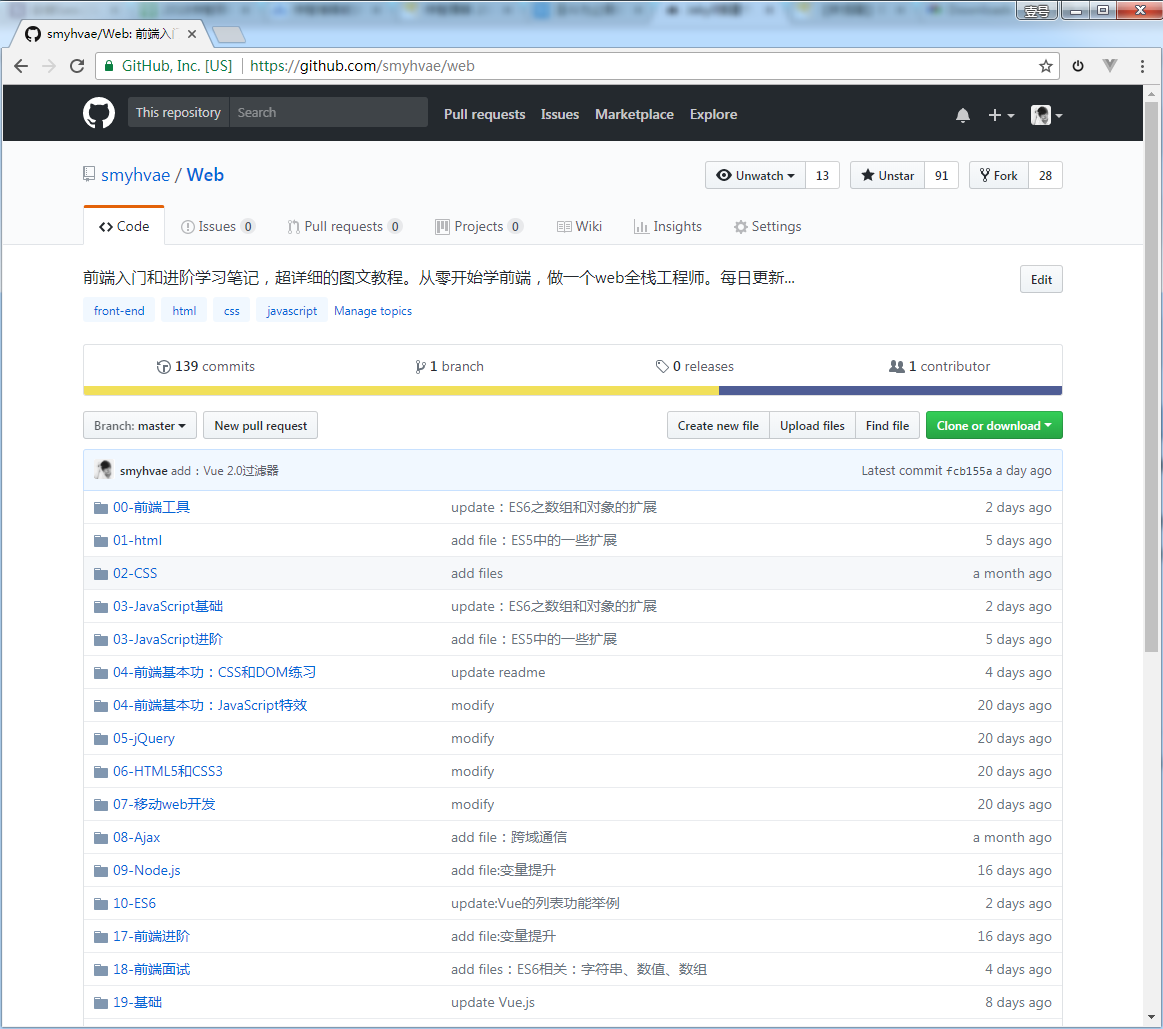
Task: Click the folder icon next to 05-jQuery
Action: tap(101, 739)
